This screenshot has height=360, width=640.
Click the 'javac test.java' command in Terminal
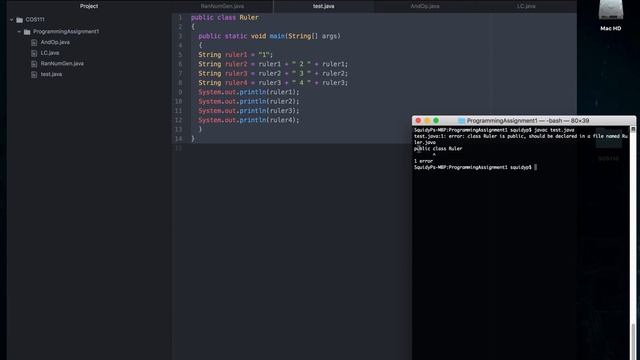tap(554, 130)
